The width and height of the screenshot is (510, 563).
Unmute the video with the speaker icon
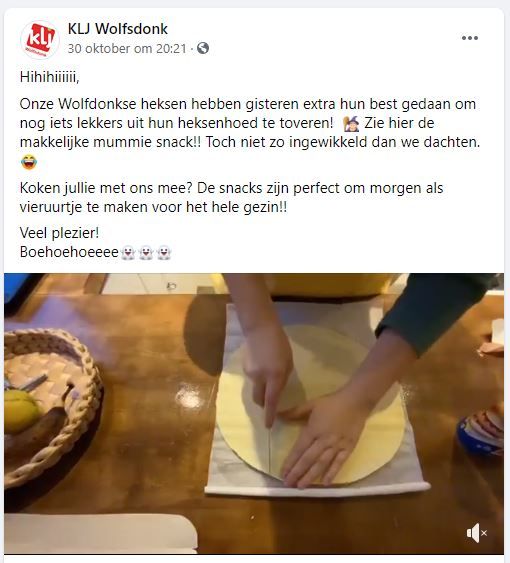476,533
